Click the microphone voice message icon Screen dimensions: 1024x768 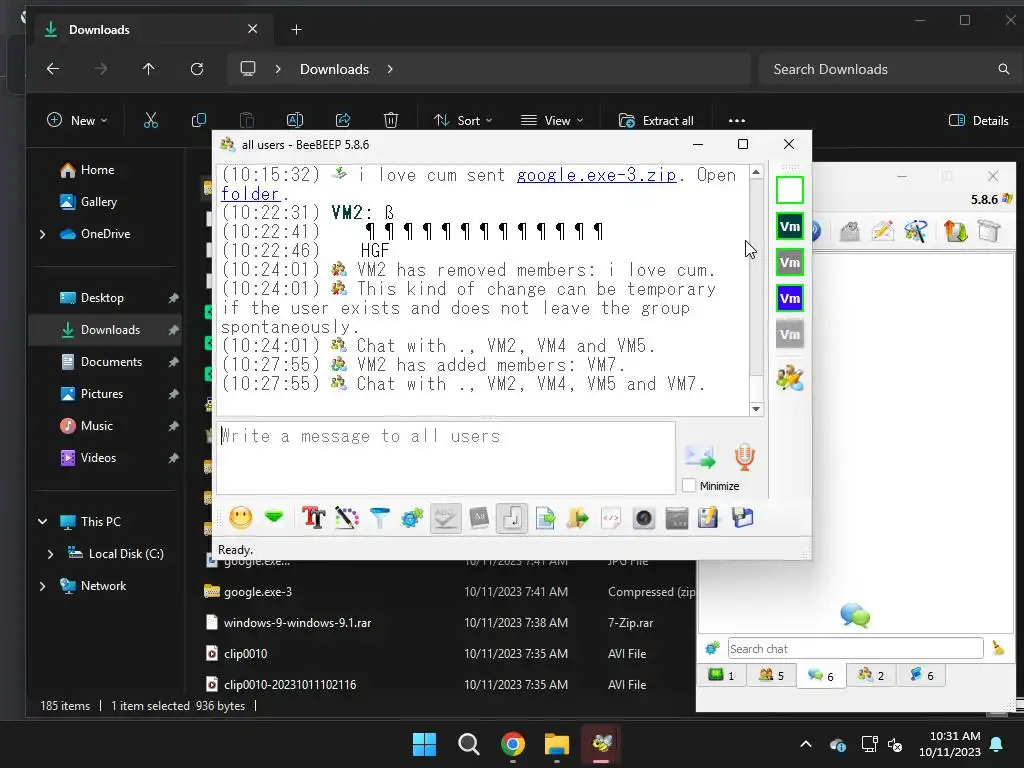click(744, 456)
